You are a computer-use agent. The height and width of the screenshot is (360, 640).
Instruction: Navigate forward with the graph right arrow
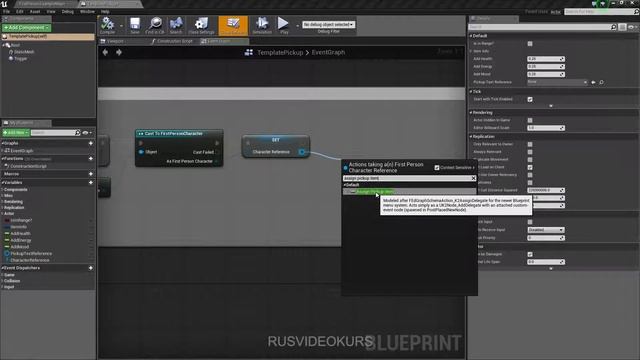pyautogui.click(x=119, y=52)
